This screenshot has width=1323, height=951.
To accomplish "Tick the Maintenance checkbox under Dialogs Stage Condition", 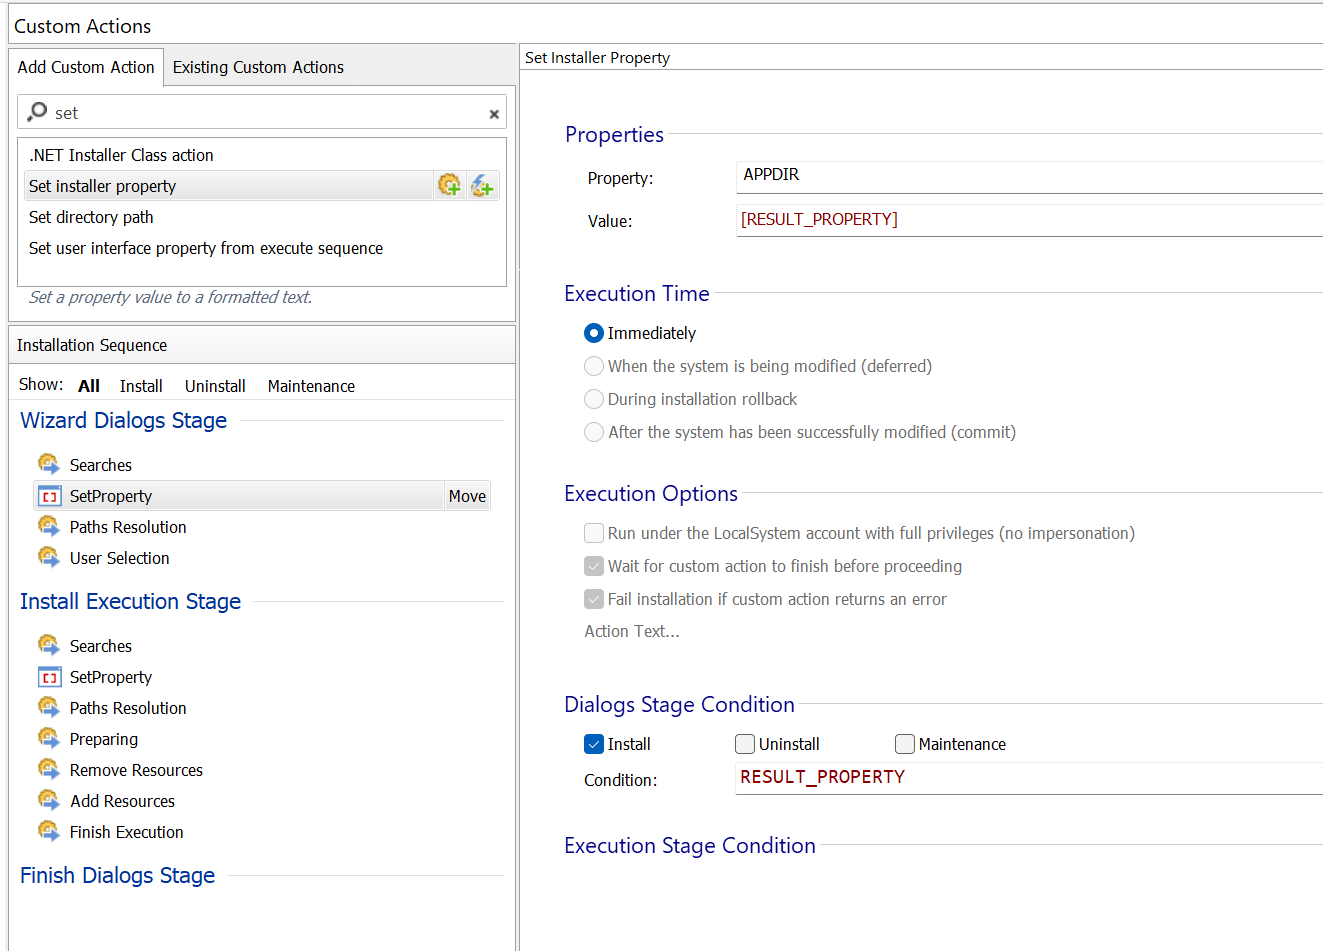I will point(905,744).
